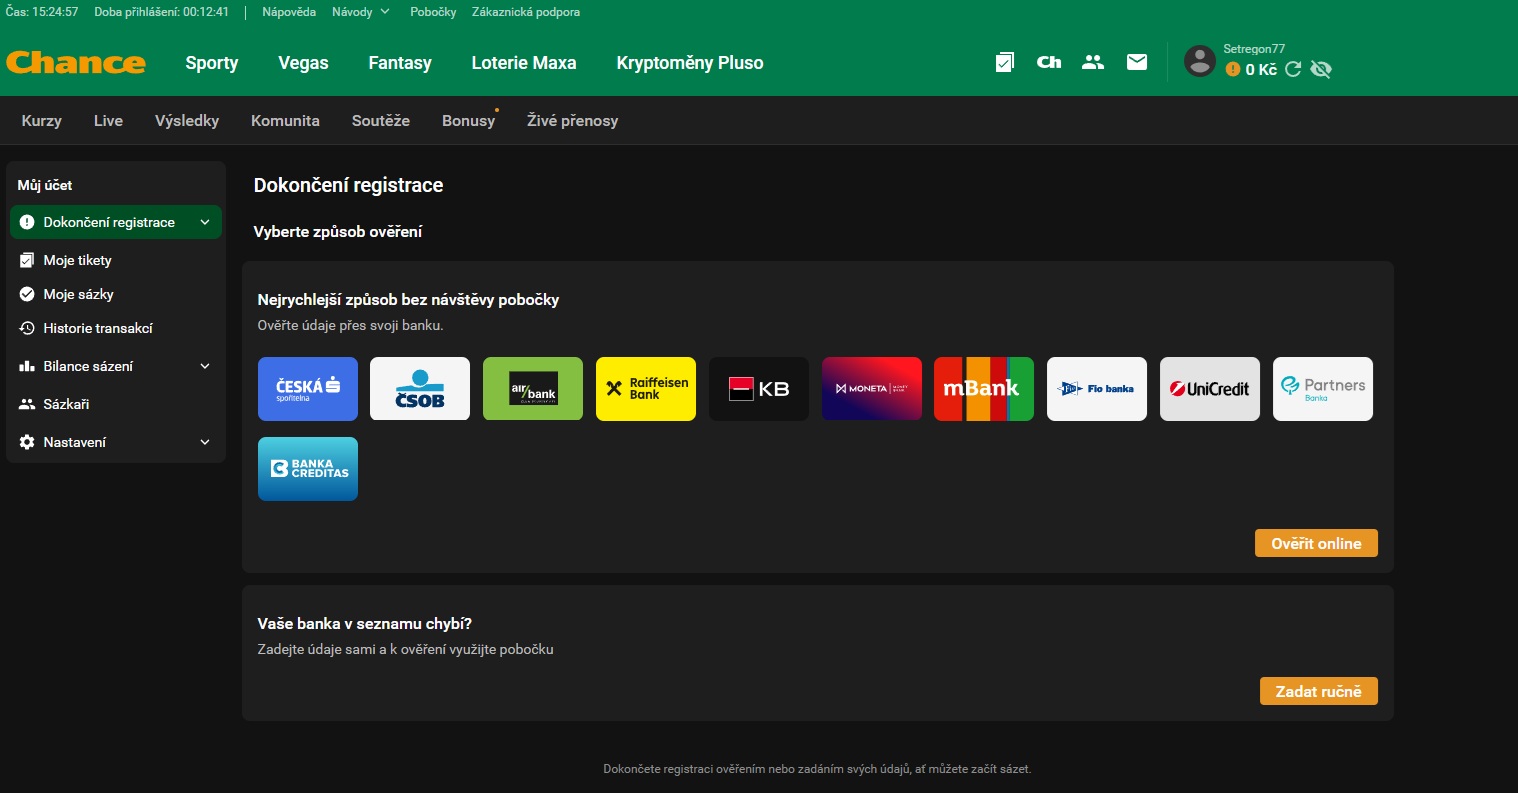Select ČSOB bank logo

420,389
